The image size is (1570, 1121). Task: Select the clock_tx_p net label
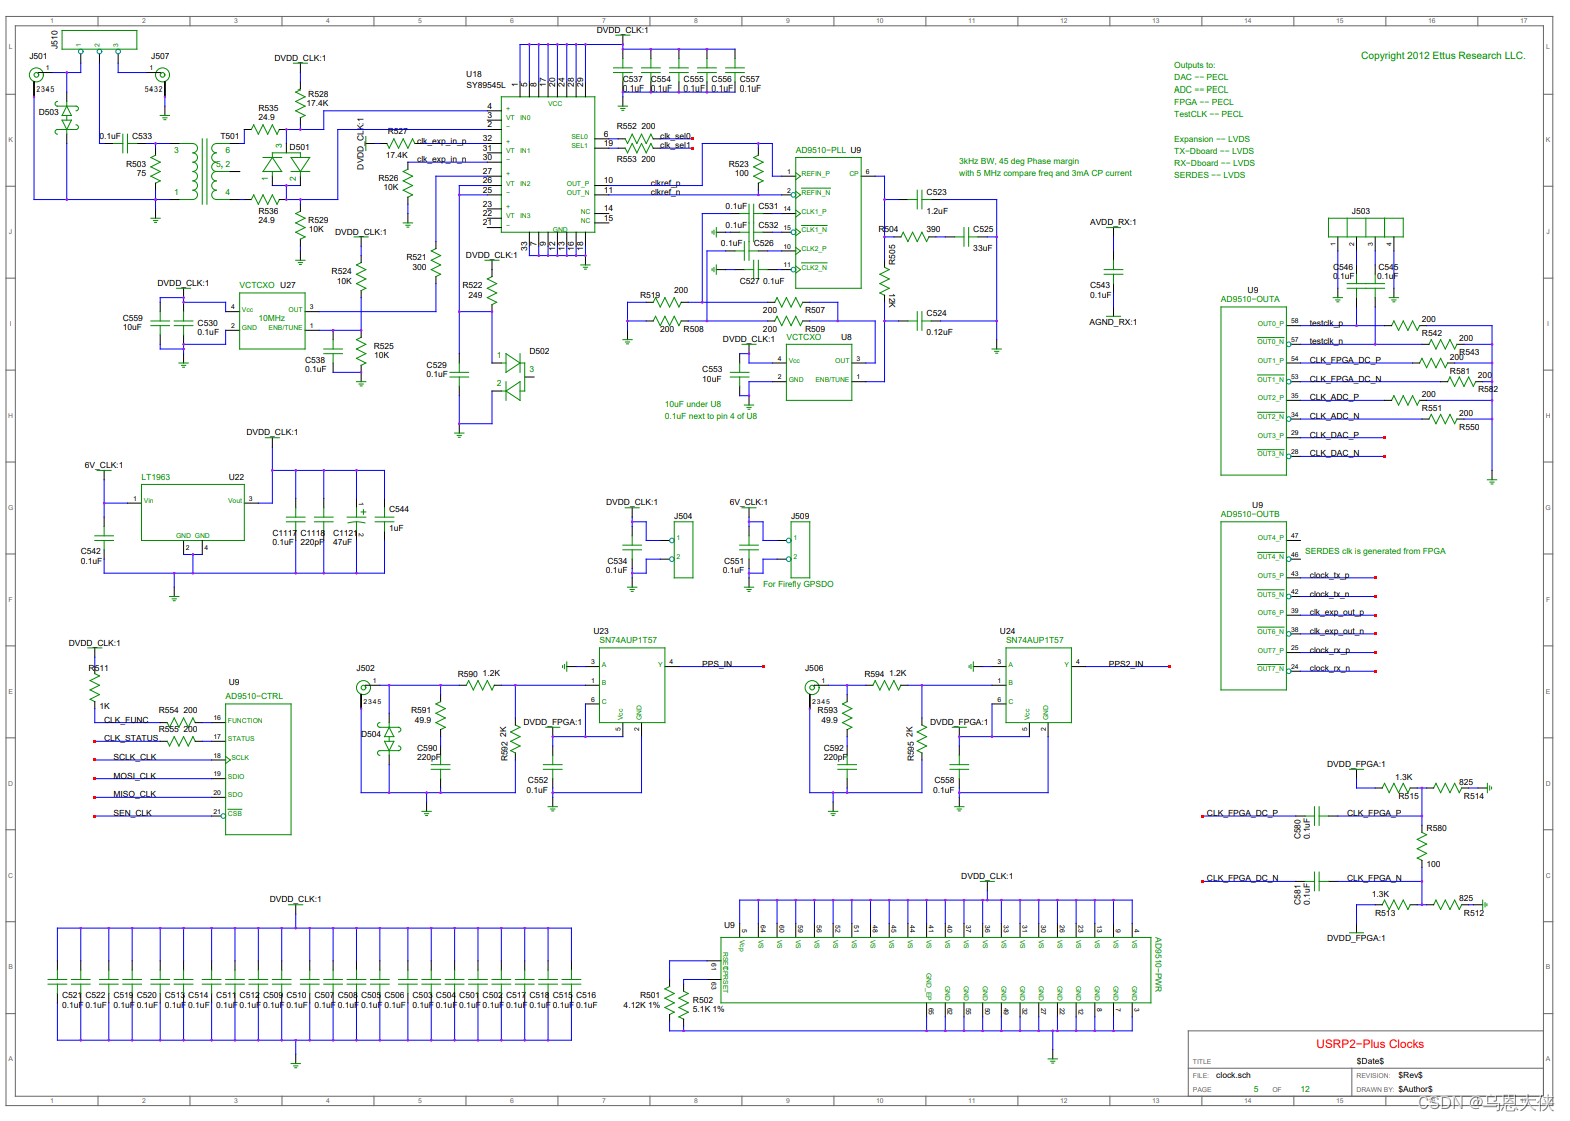1329,575
